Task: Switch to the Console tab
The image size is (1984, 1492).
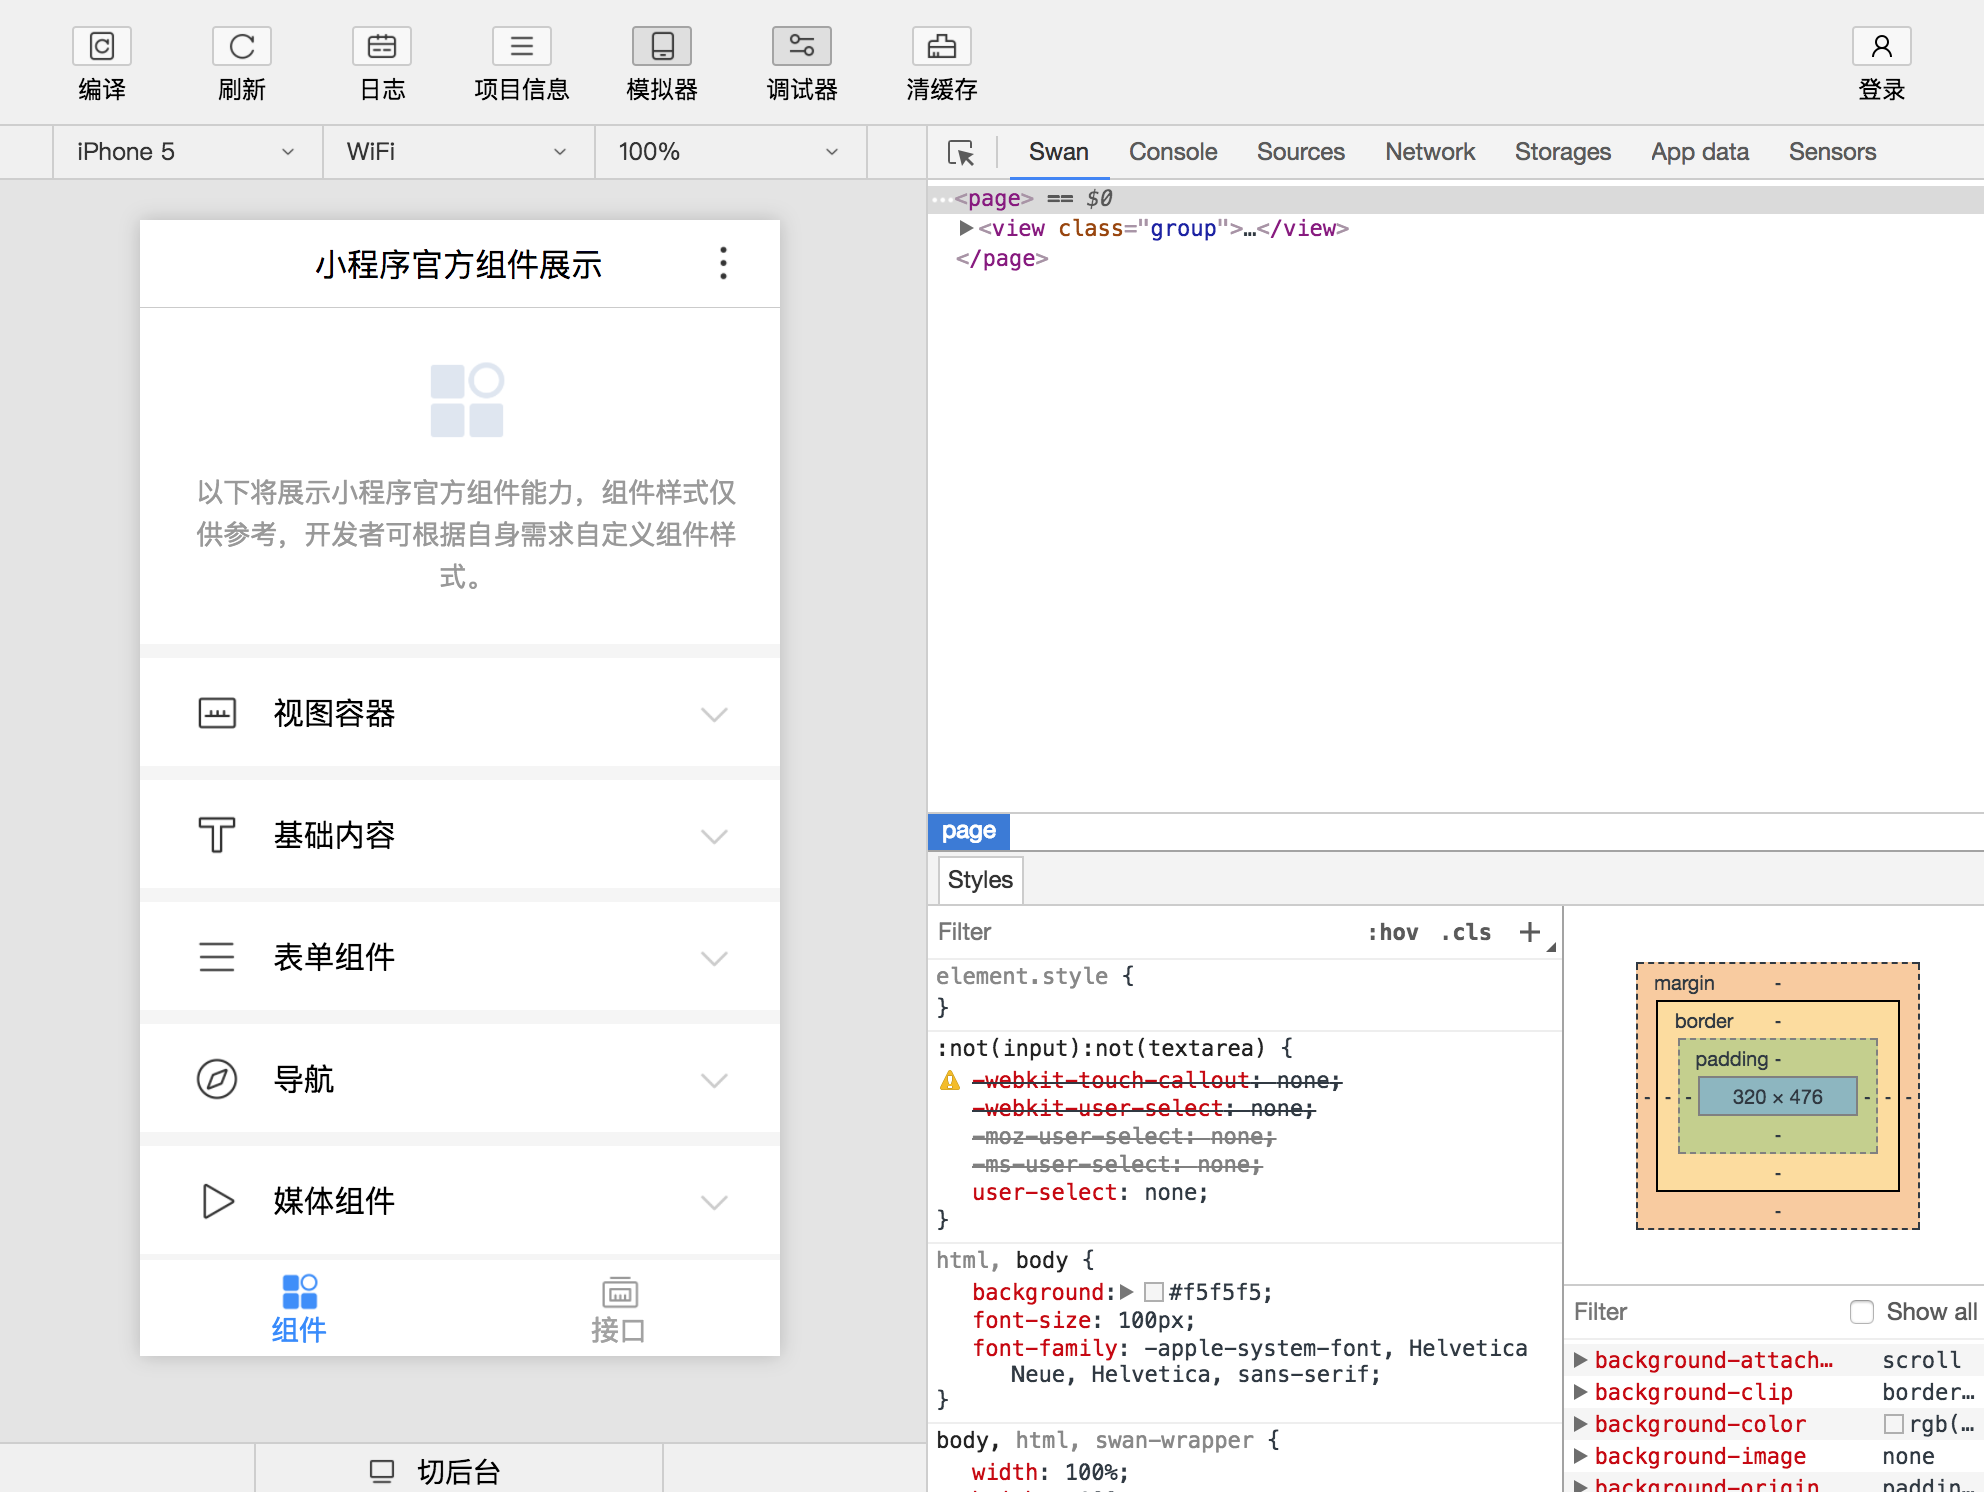Action: click(1173, 152)
